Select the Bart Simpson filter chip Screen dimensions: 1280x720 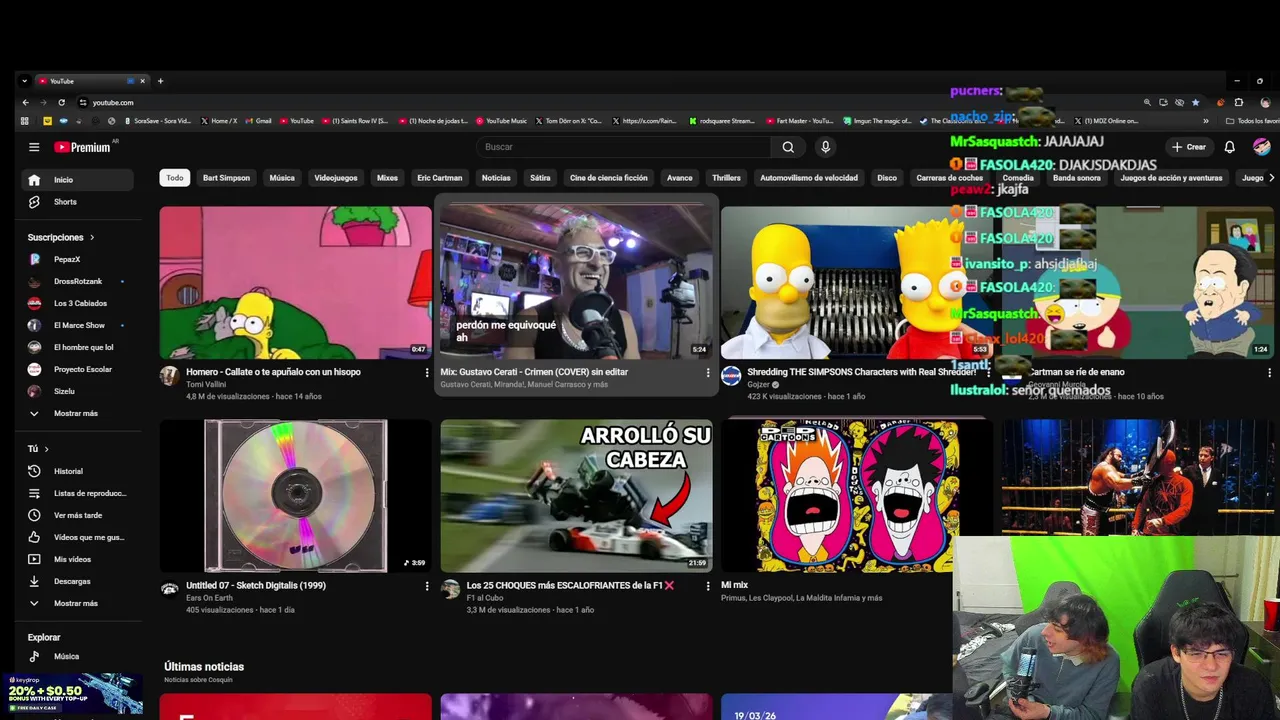tap(226, 178)
